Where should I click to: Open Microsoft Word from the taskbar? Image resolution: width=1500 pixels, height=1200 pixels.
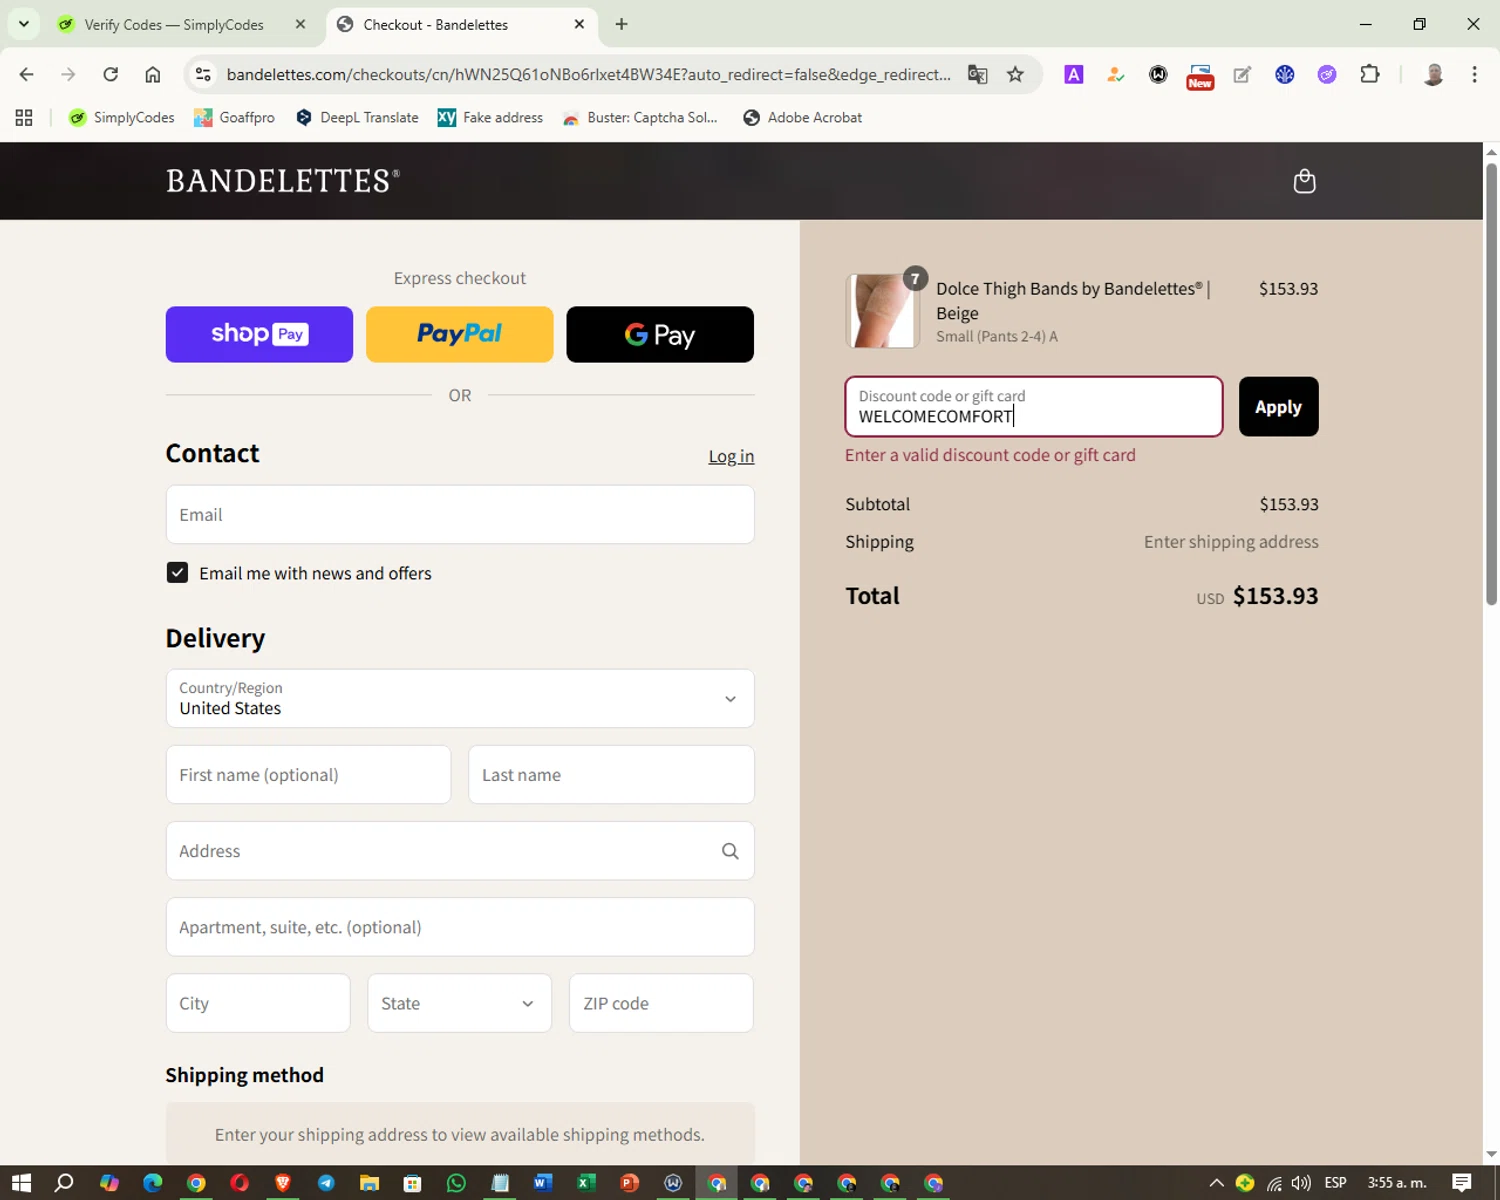[x=542, y=1183]
